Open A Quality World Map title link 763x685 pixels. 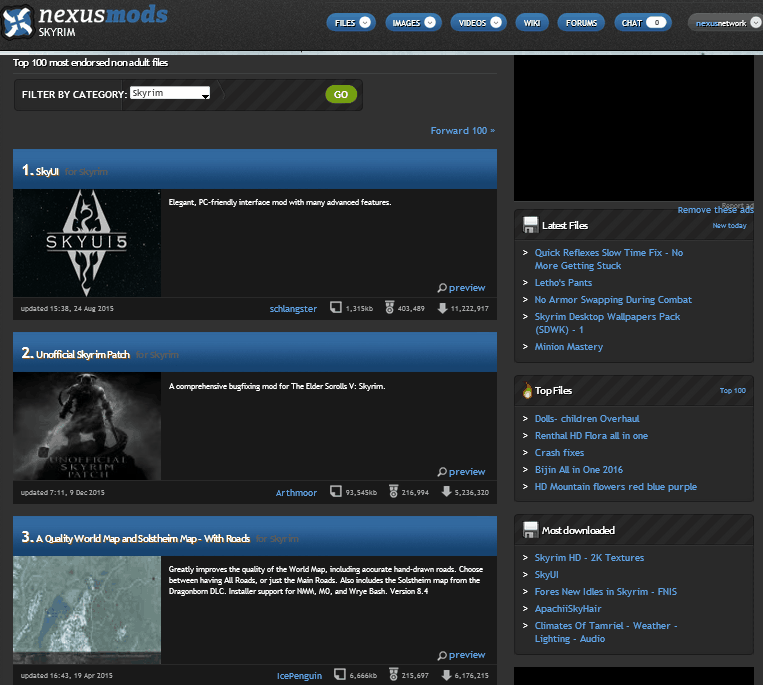point(143,539)
